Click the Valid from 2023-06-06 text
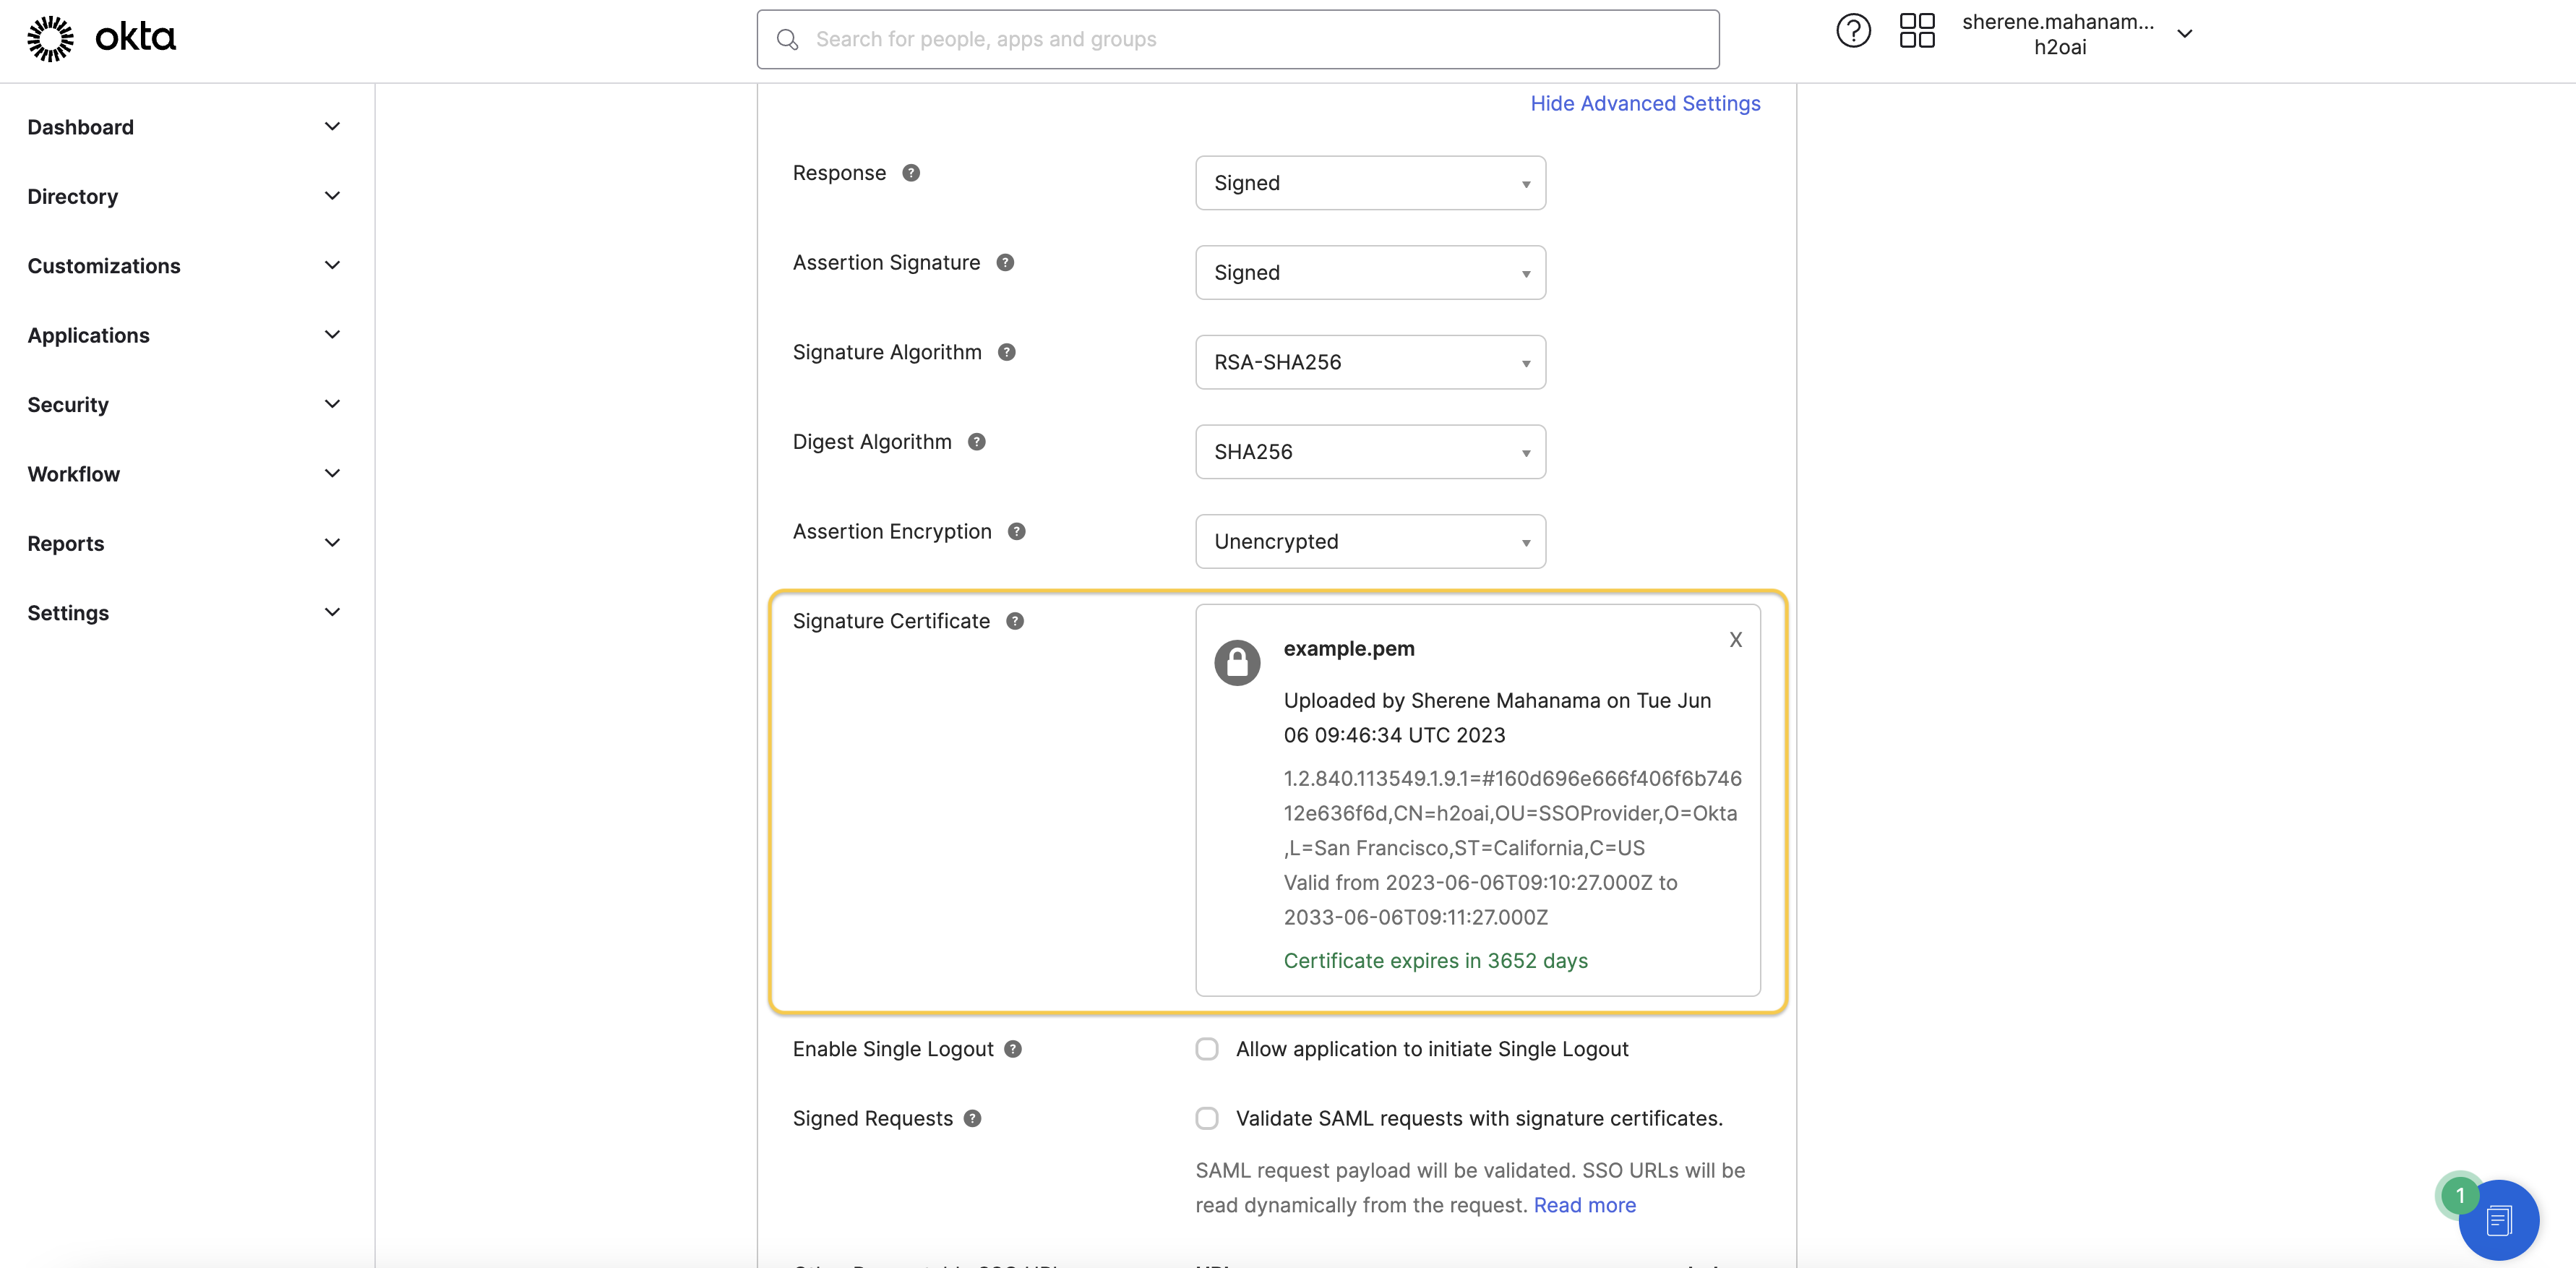 1480,900
